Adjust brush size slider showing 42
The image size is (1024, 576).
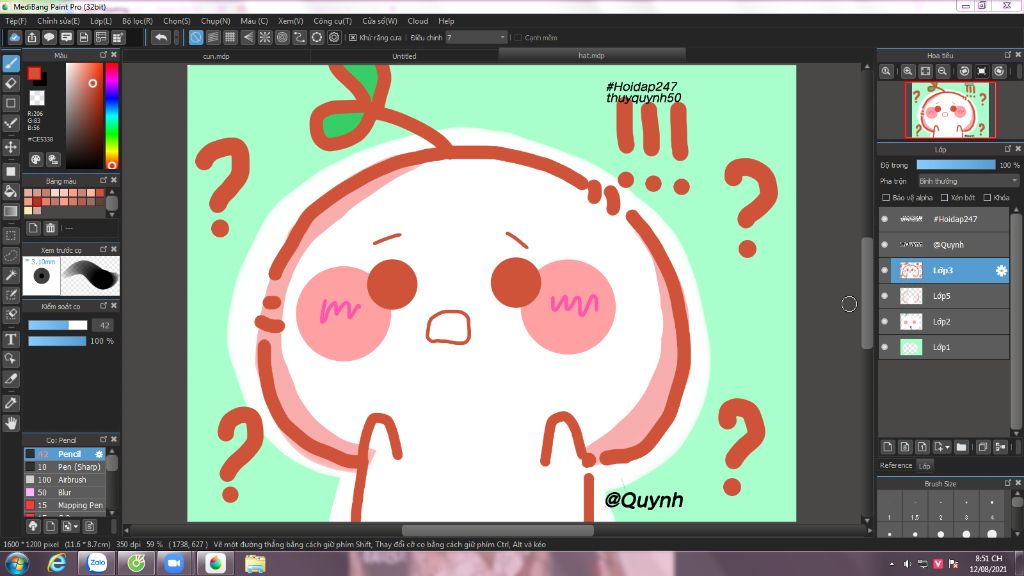click(x=57, y=325)
